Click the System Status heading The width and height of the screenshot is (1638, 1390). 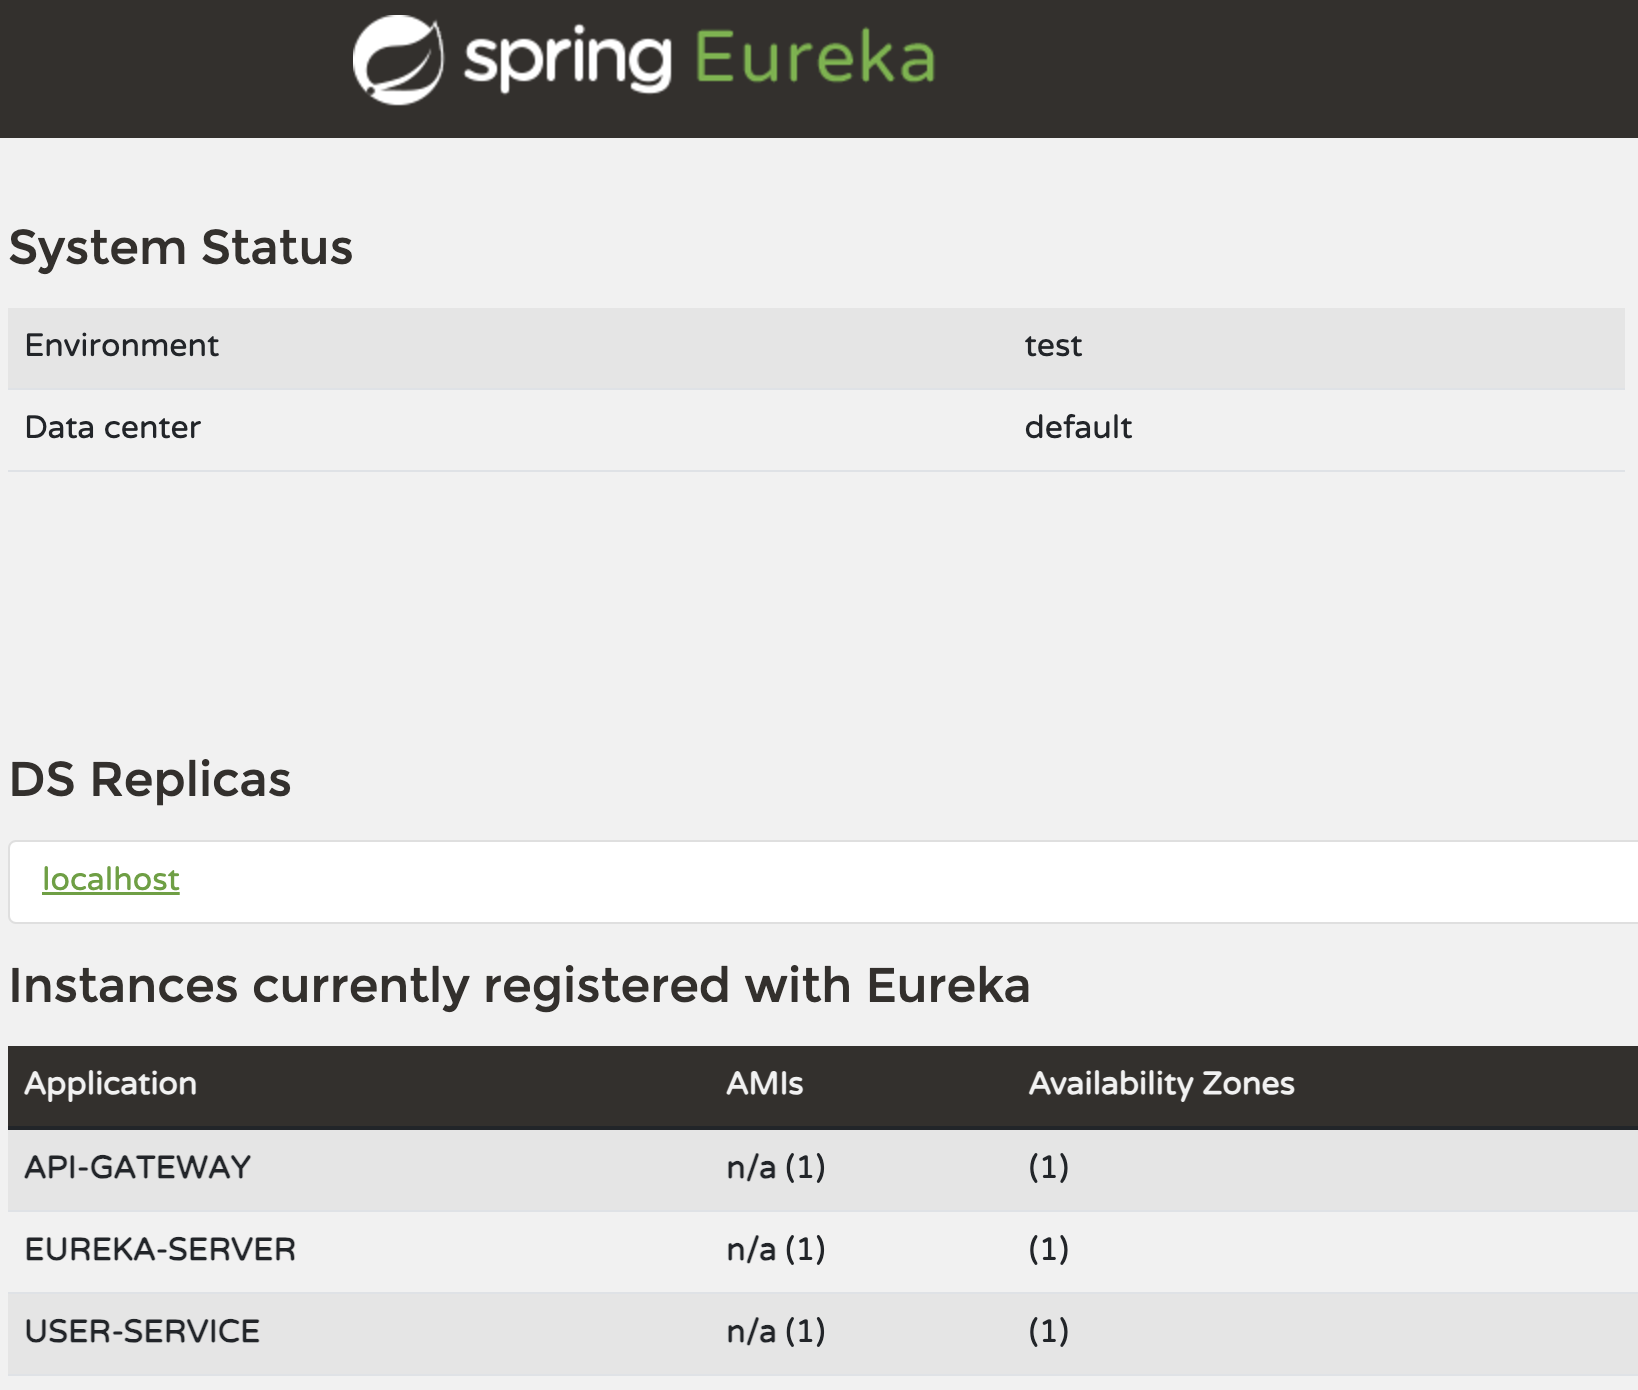[x=181, y=247]
